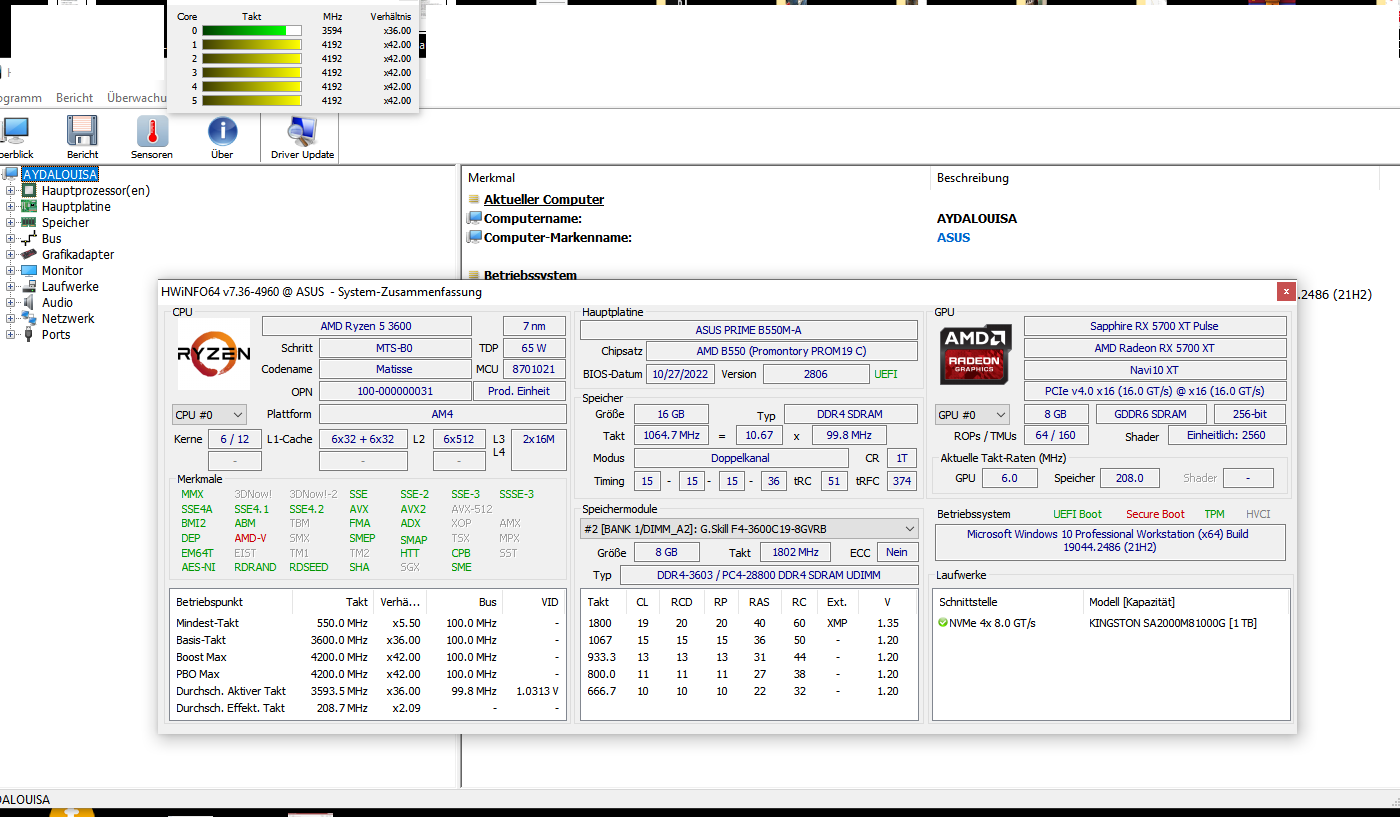The width and height of the screenshot is (1400, 817).
Task: Open the CPU #0 selector dropdown
Action: [x=209, y=414]
